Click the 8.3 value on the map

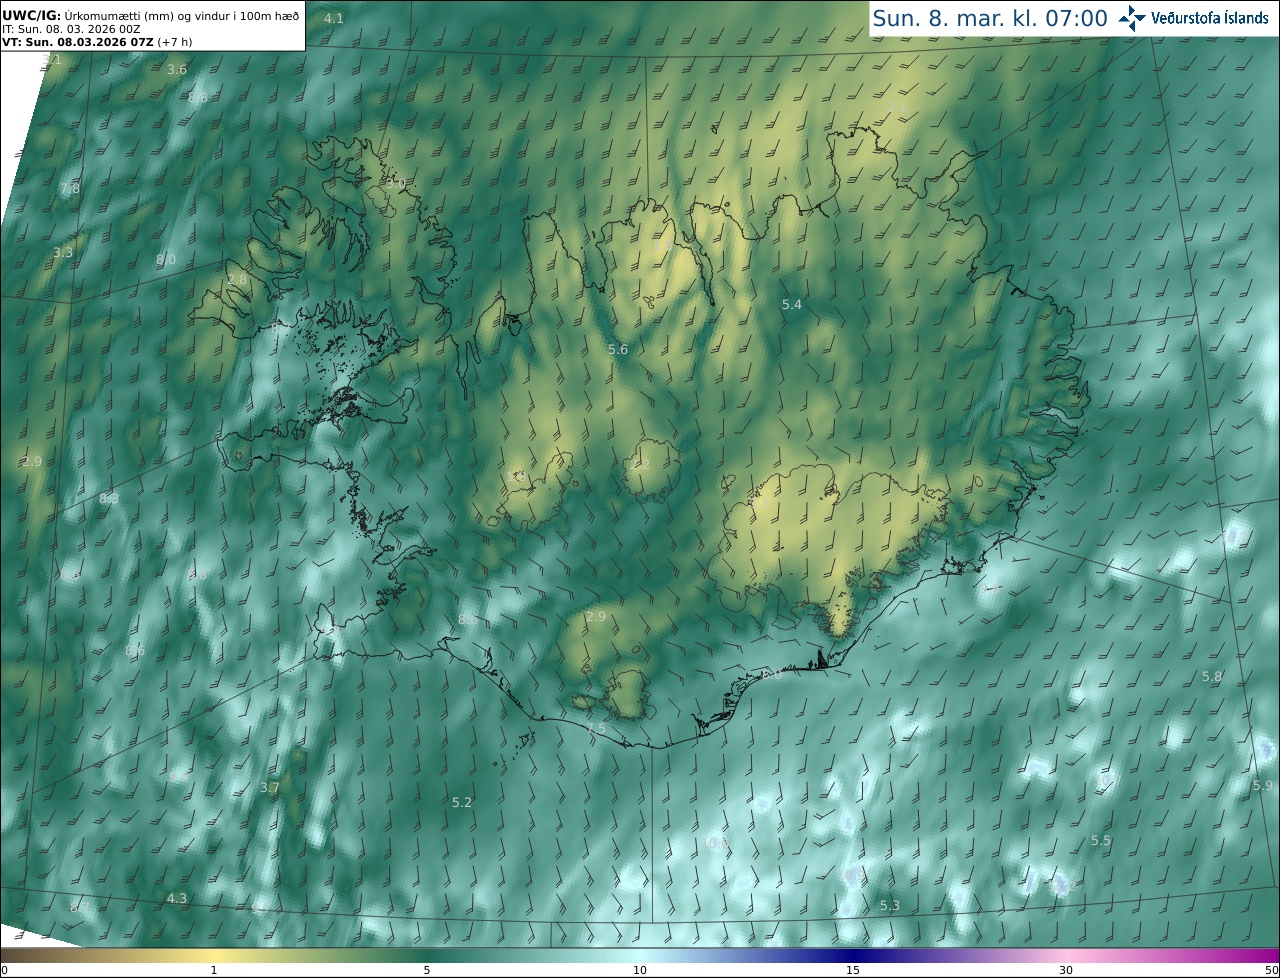[109, 498]
